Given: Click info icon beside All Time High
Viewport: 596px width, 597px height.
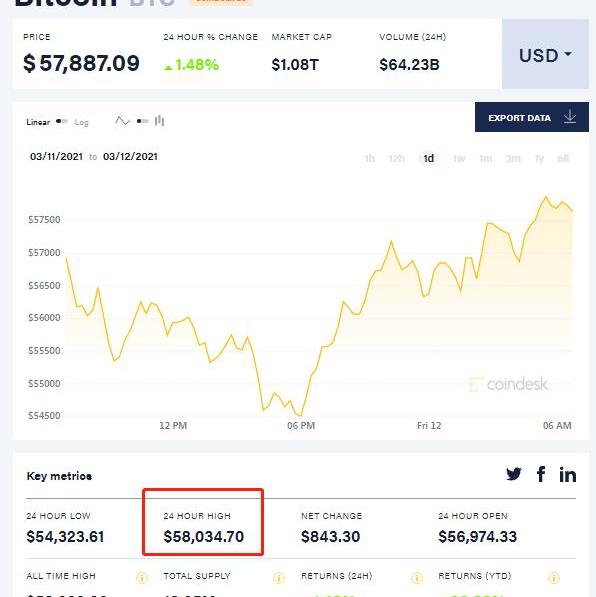Looking at the screenshot, I should click(x=142, y=578).
